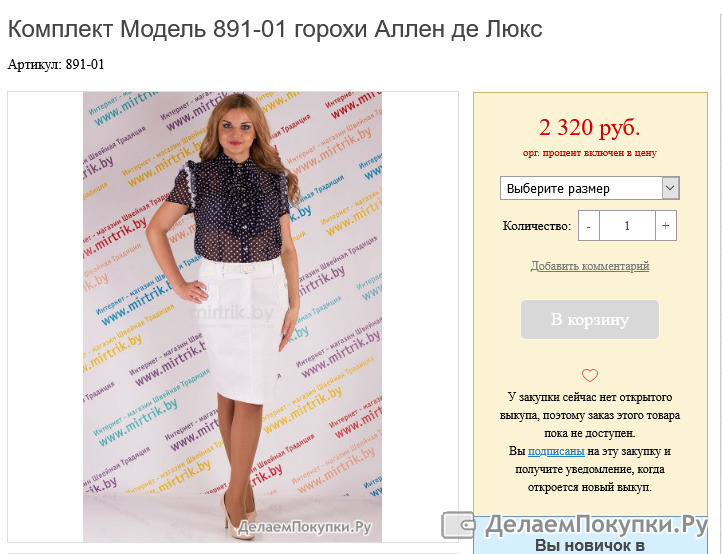The image size is (722, 554).
Task: Increase quantity with the plus button
Action: pos(665,226)
